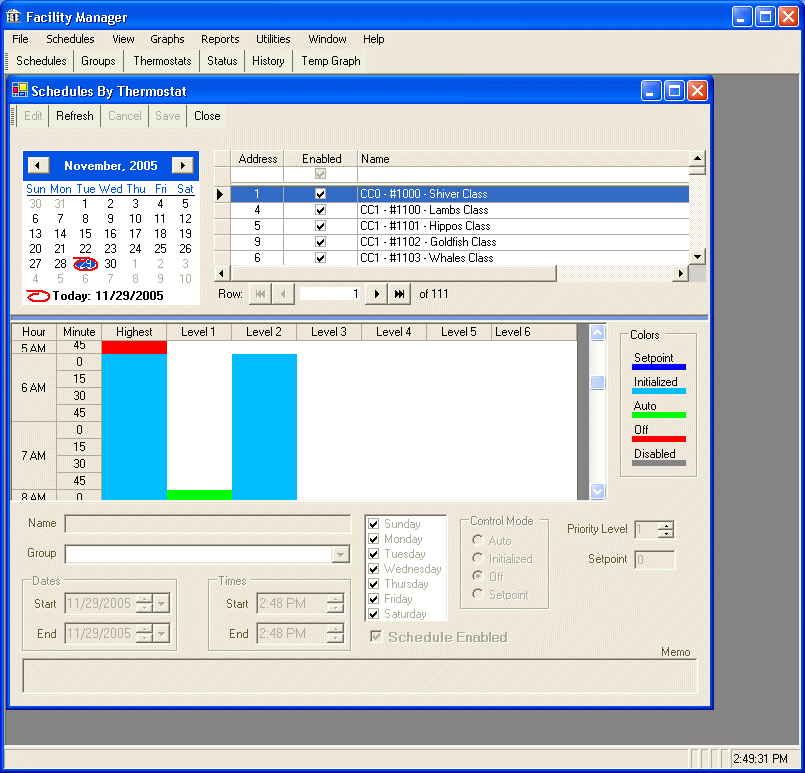
Task: Click the Start date spinner
Action: tap(145, 604)
